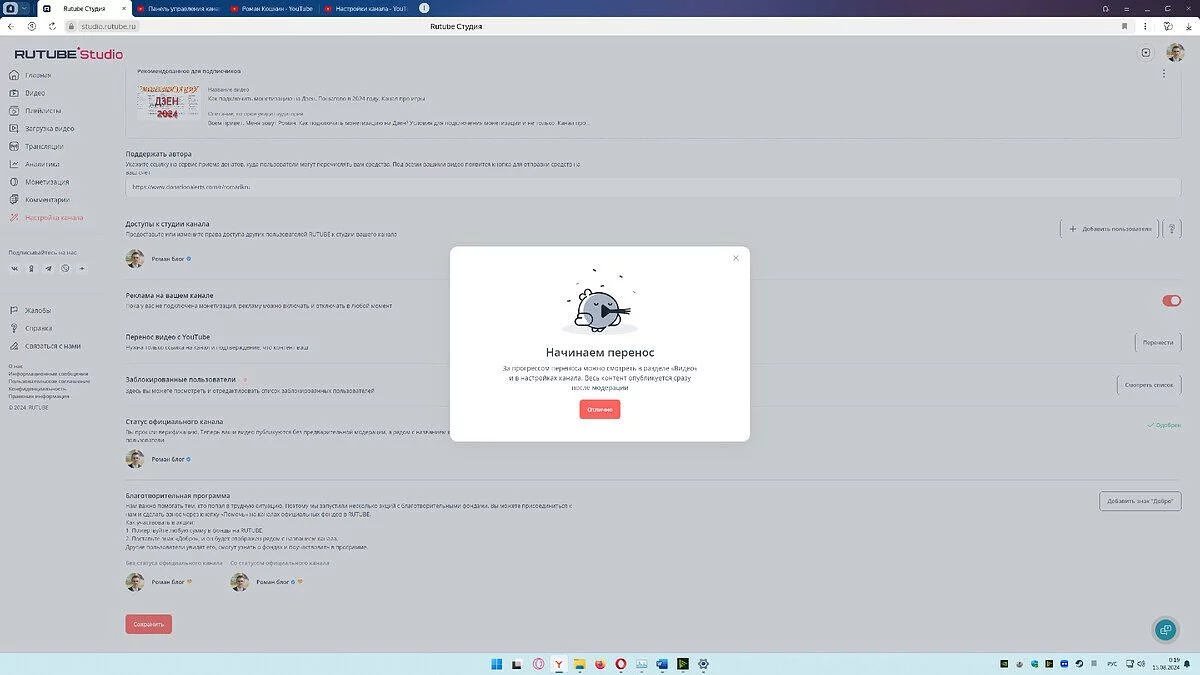
Task: Click the bookmark icon in address bar
Action: [x=1125, y=26]
